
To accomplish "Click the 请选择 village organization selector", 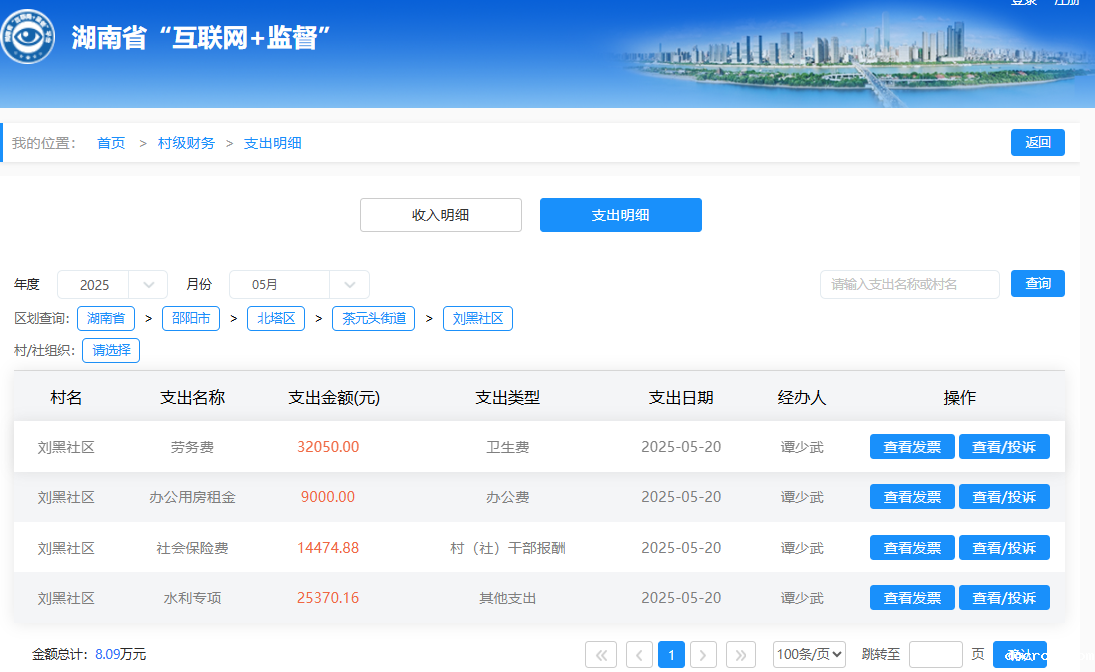I will (111, 350).
